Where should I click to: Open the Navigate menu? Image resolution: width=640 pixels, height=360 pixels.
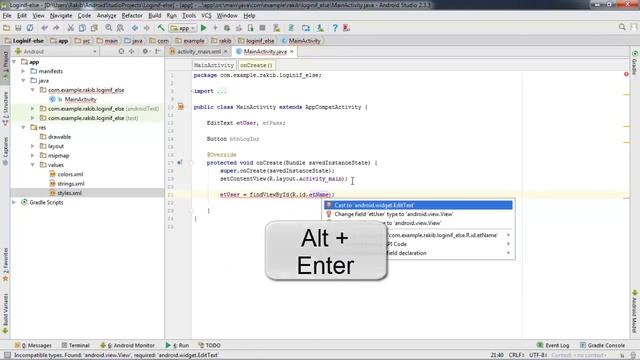point(61,16)
